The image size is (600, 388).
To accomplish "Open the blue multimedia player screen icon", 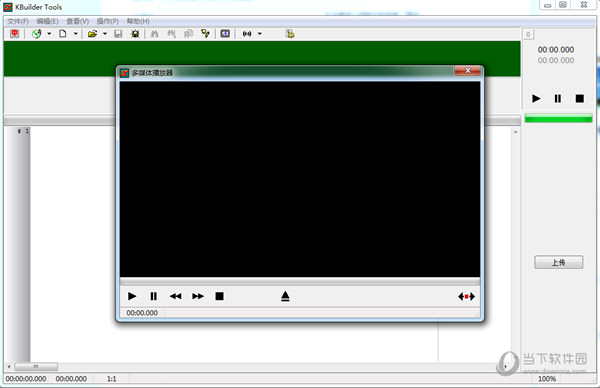I will click(225, 34).
